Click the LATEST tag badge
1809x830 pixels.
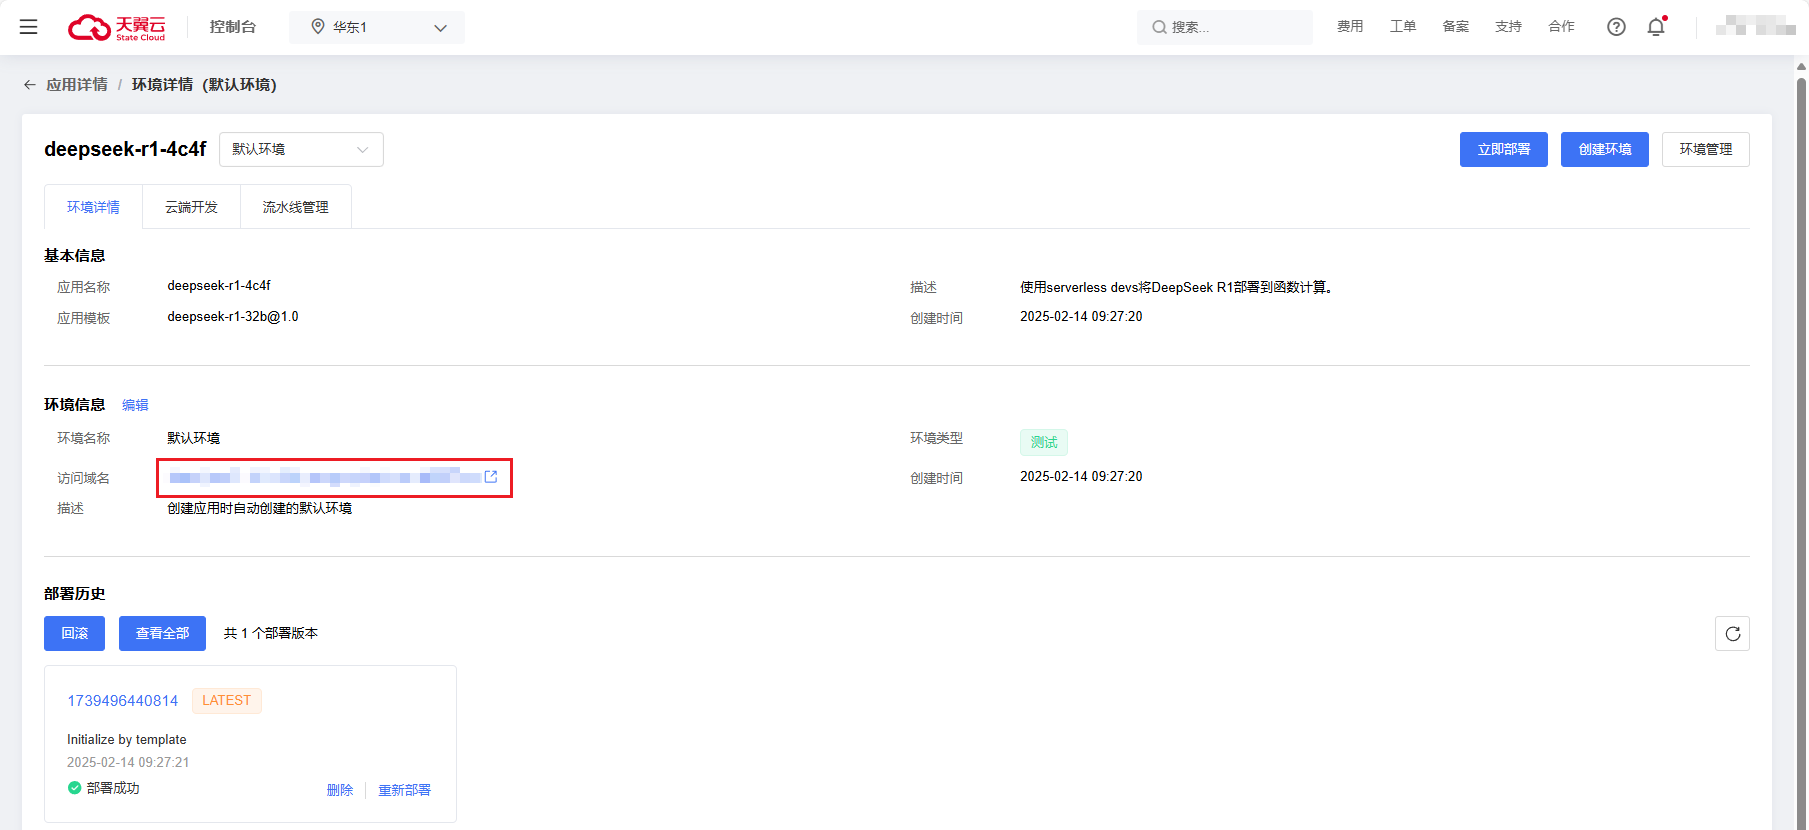(x=227, y=701)
